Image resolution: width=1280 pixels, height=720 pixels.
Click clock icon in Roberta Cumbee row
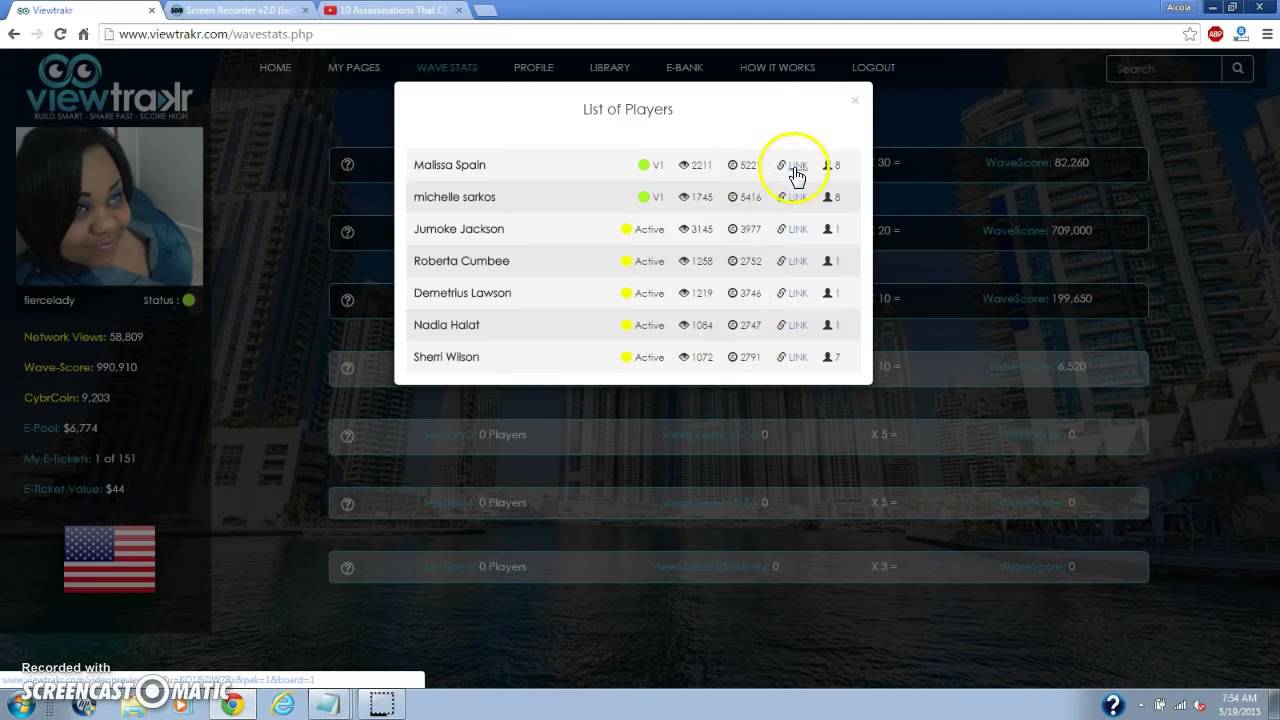[x=733, y=261]
